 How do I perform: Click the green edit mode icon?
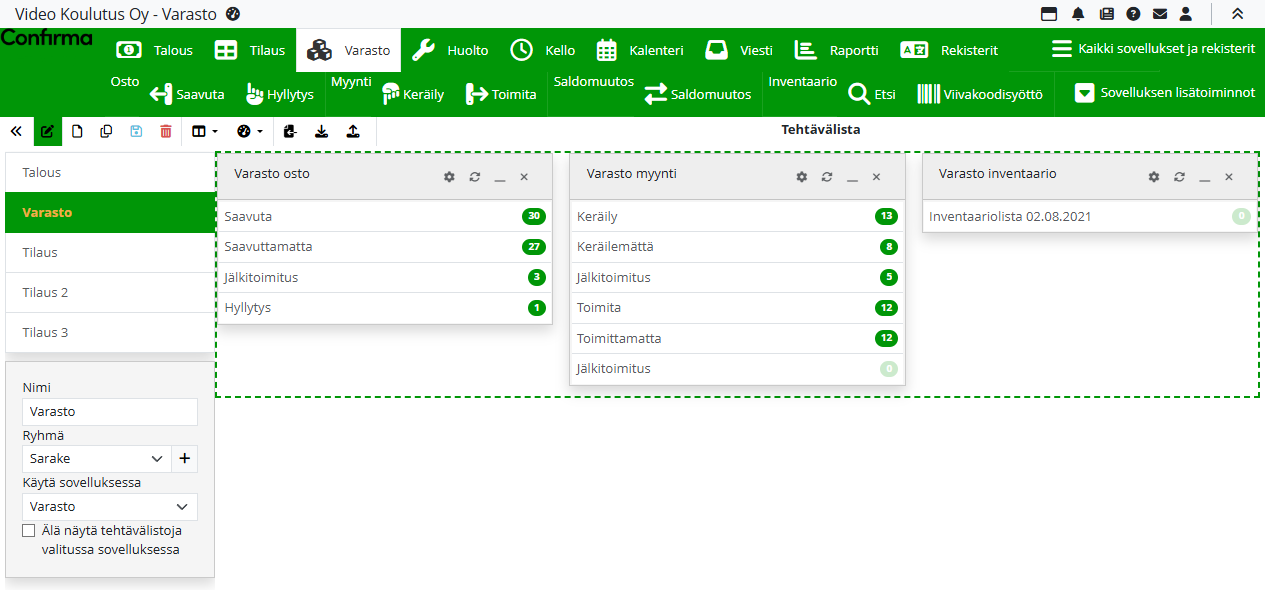47,131
